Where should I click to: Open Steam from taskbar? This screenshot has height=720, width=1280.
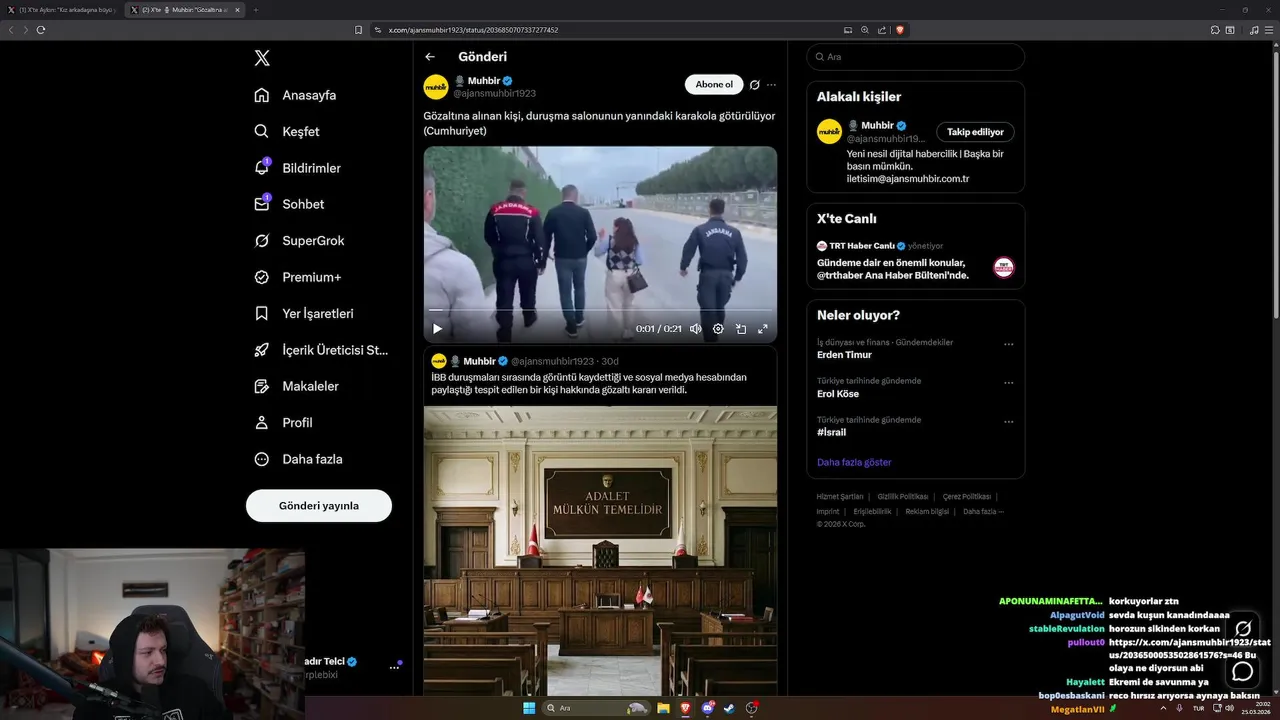(729, 708)
